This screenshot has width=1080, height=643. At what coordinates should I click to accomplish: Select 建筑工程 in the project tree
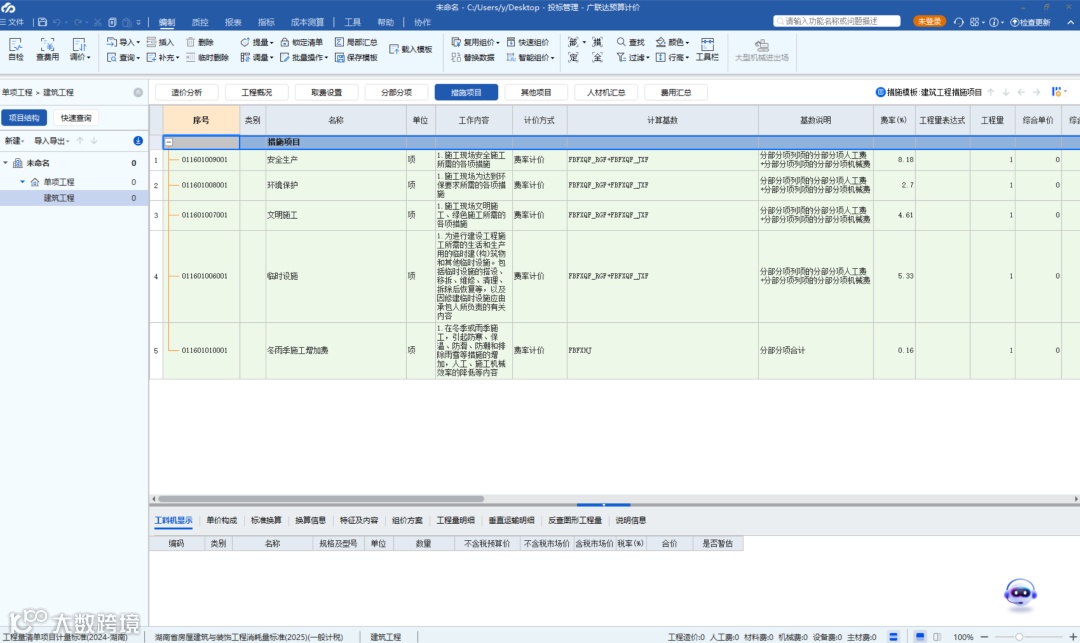click(x=59, y=198)
